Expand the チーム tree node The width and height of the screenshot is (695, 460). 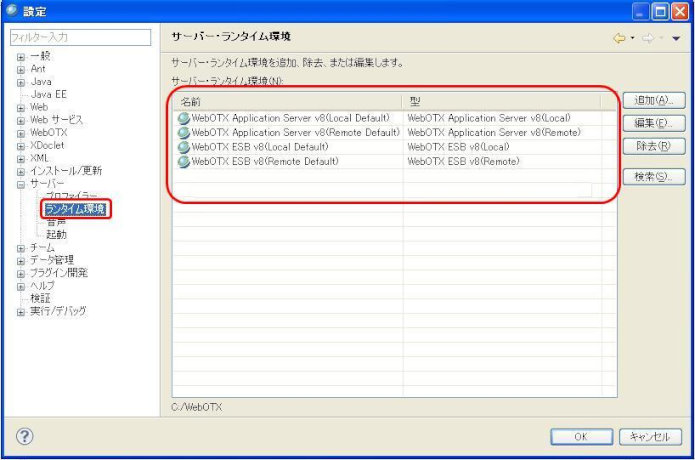pyautogui.click(x=20, y=248)
